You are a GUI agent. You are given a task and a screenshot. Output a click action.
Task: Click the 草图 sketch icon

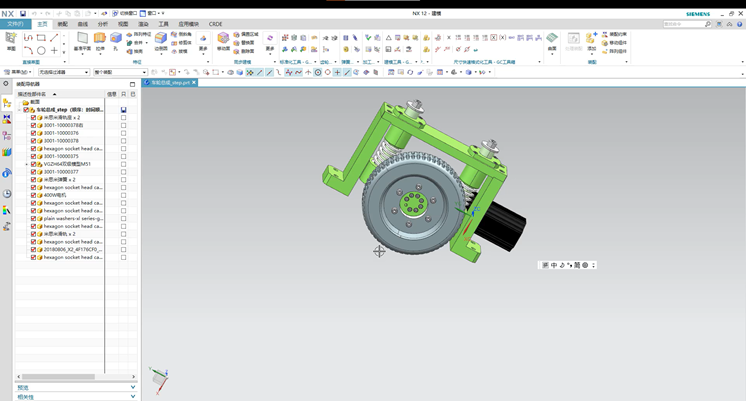click(11, 40)
